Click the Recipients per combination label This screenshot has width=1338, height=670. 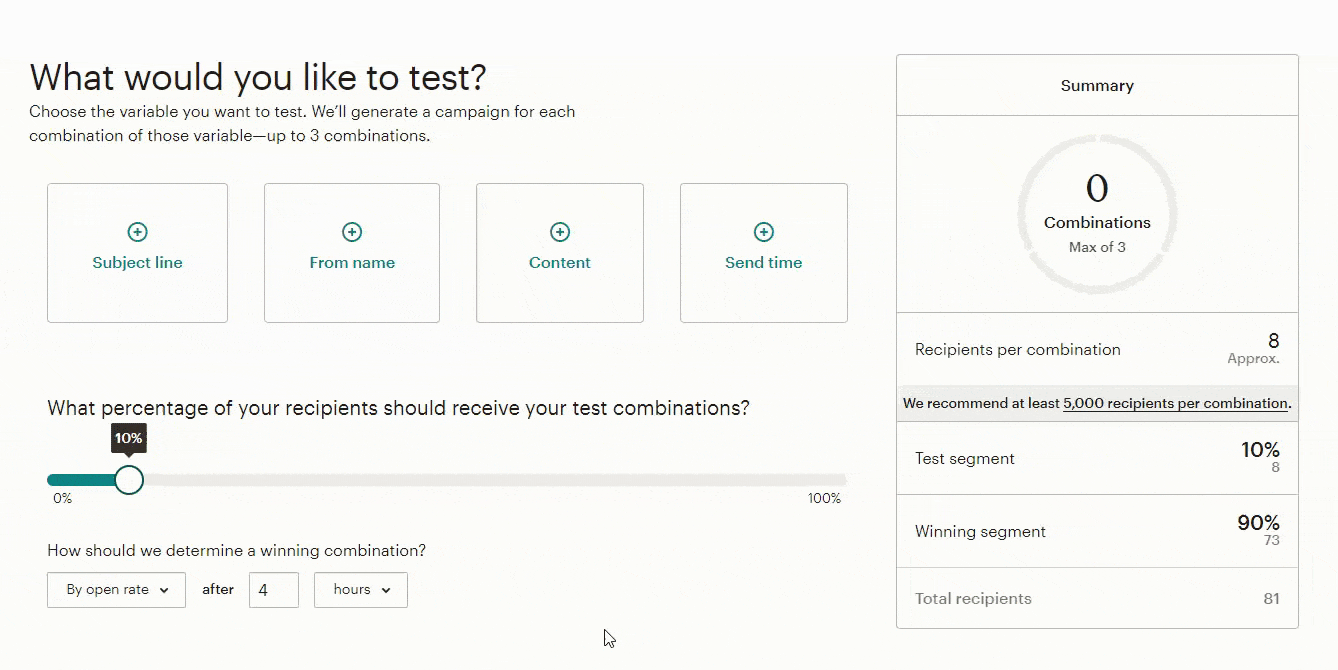[x=1018, y=350]
